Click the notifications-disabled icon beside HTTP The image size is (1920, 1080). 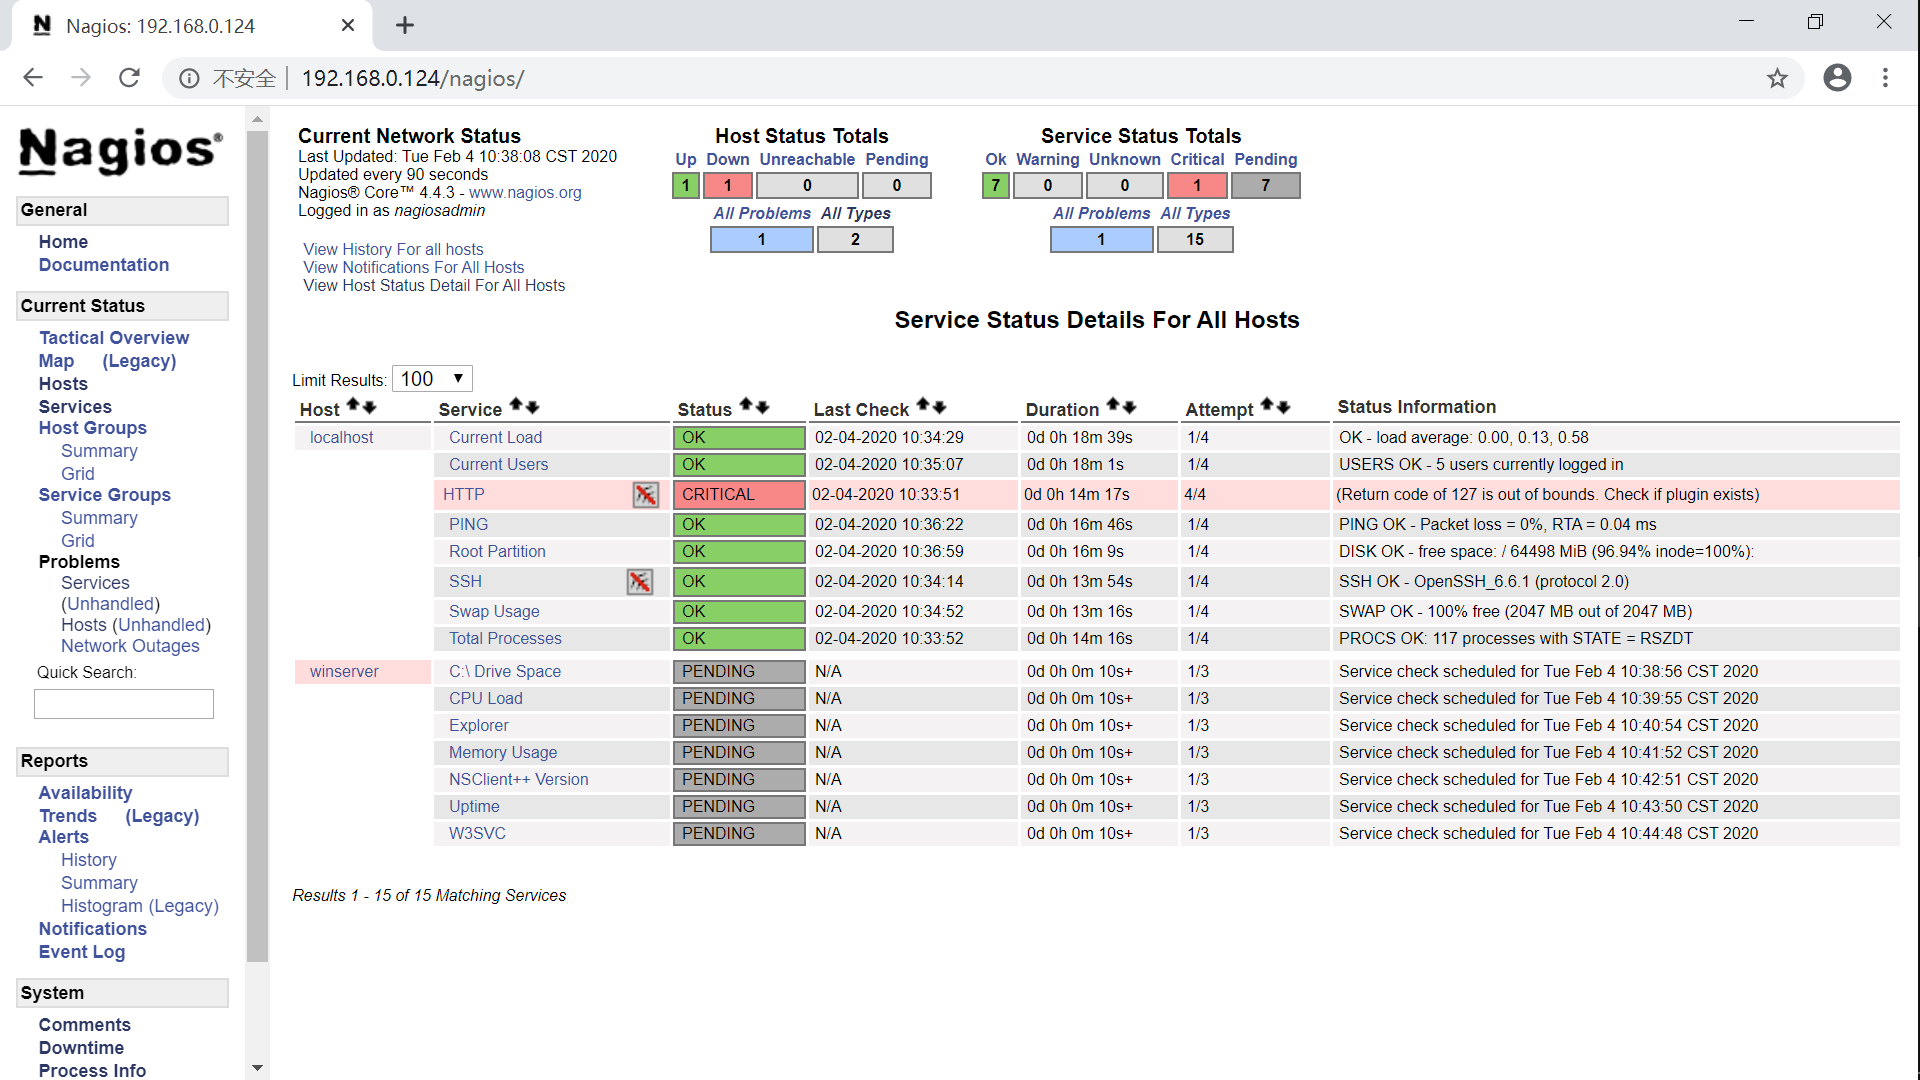tap(646, 494)
